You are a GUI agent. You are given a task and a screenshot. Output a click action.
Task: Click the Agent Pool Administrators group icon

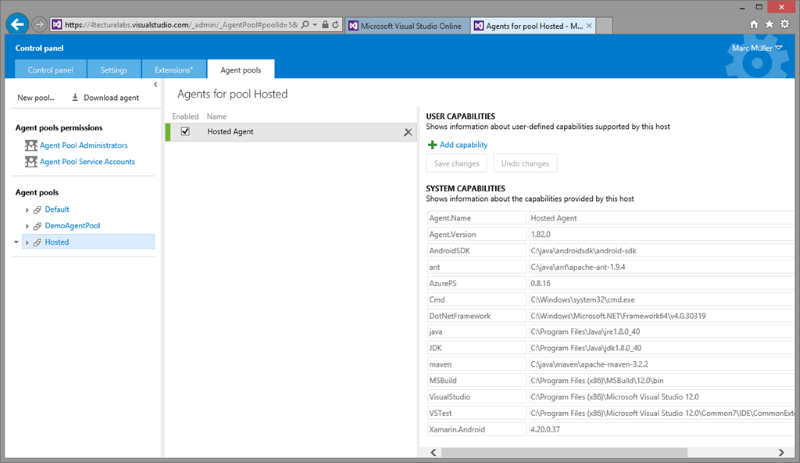(x=31, y=145)
